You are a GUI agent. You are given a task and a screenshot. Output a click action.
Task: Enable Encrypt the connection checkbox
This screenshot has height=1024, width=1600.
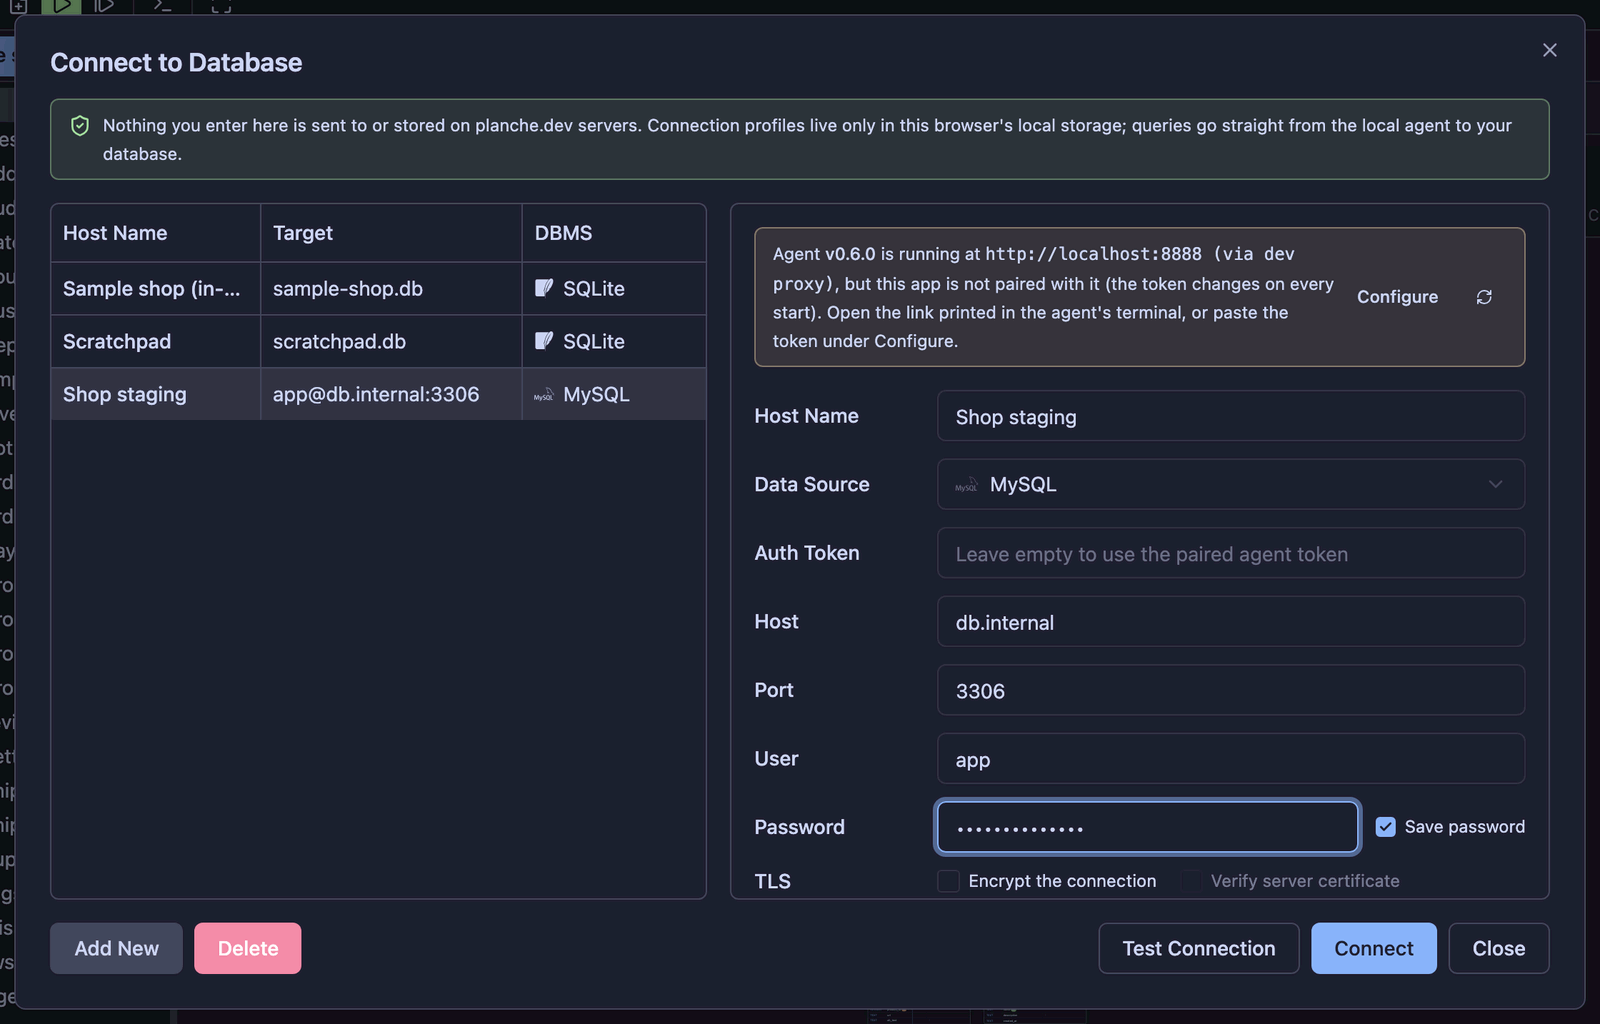click(x=948, y=881)
